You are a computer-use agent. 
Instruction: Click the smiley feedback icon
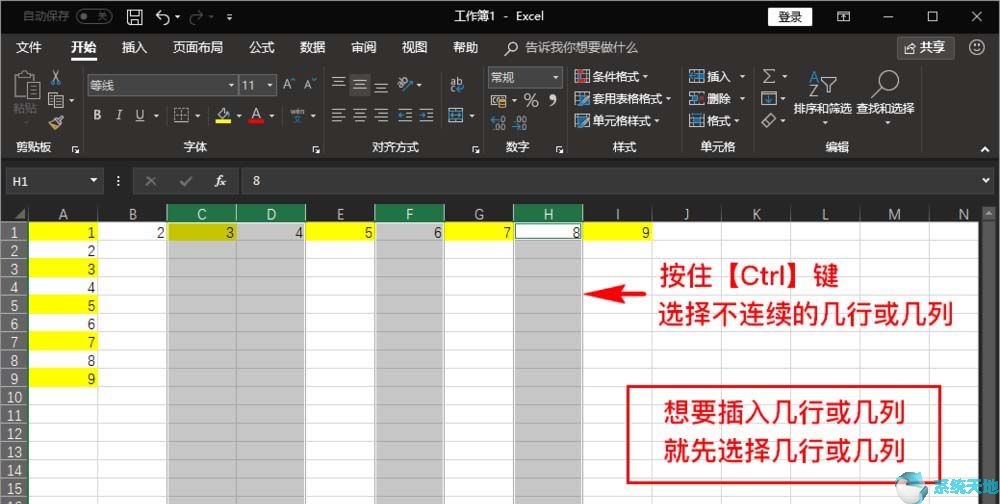point(976,47)
